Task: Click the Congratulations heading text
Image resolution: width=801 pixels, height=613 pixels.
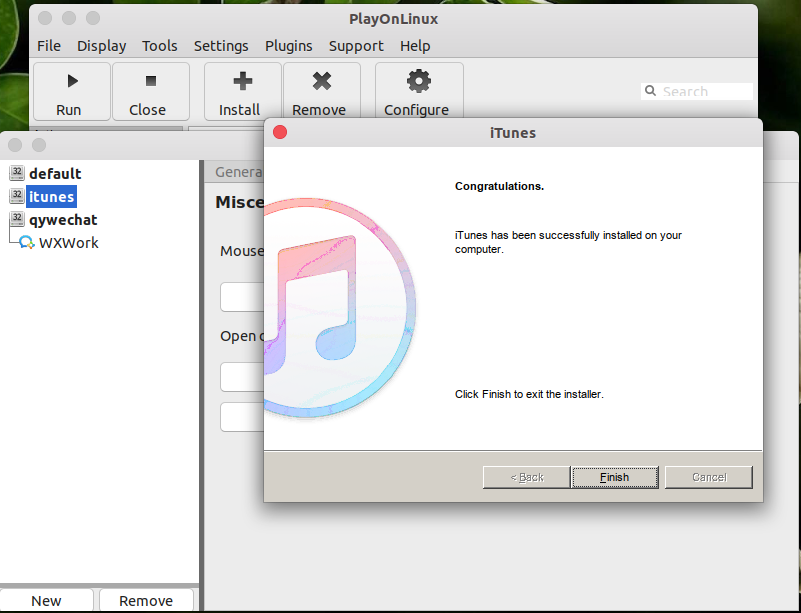Action: pyautogui.click(x=499, y=186)
